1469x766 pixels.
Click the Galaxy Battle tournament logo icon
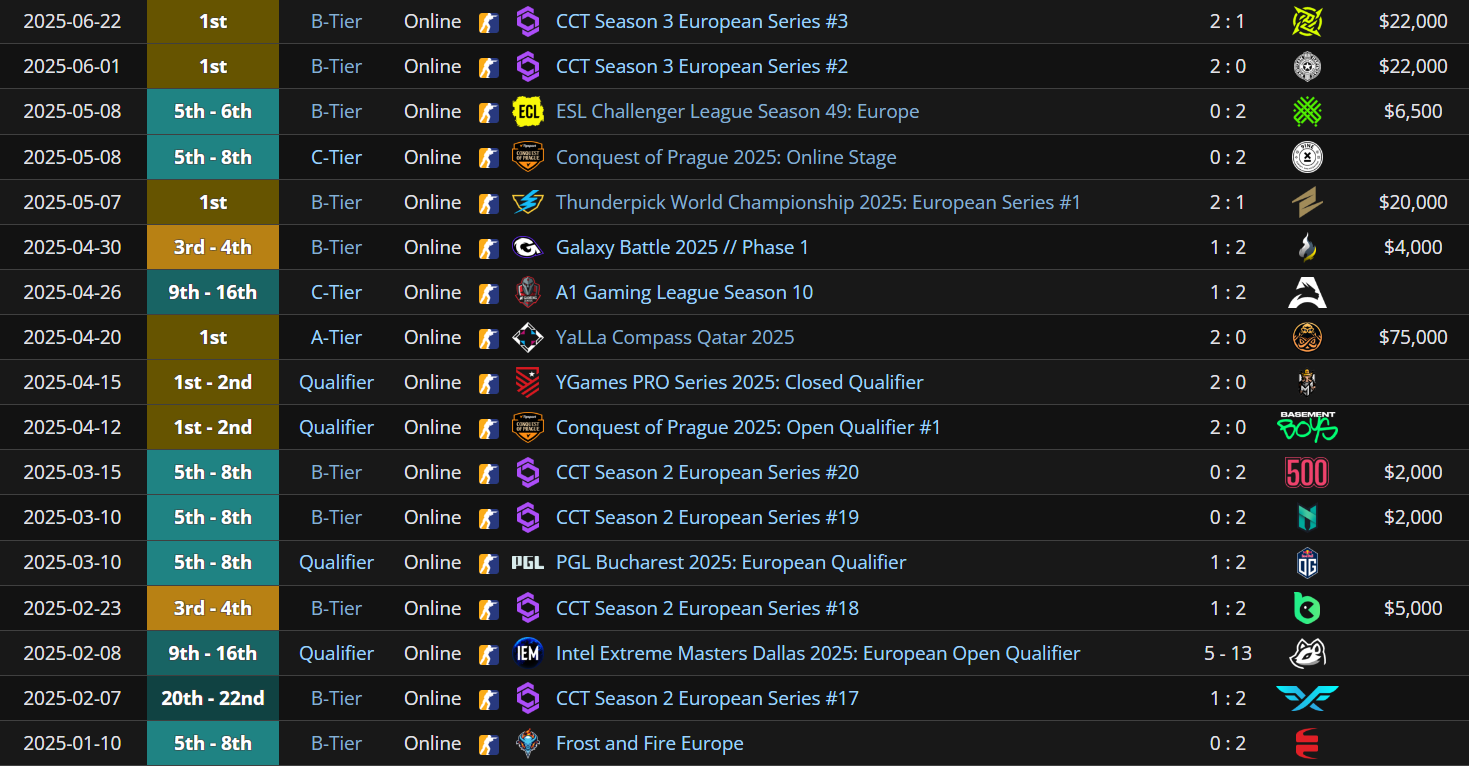tap(527, 247)
